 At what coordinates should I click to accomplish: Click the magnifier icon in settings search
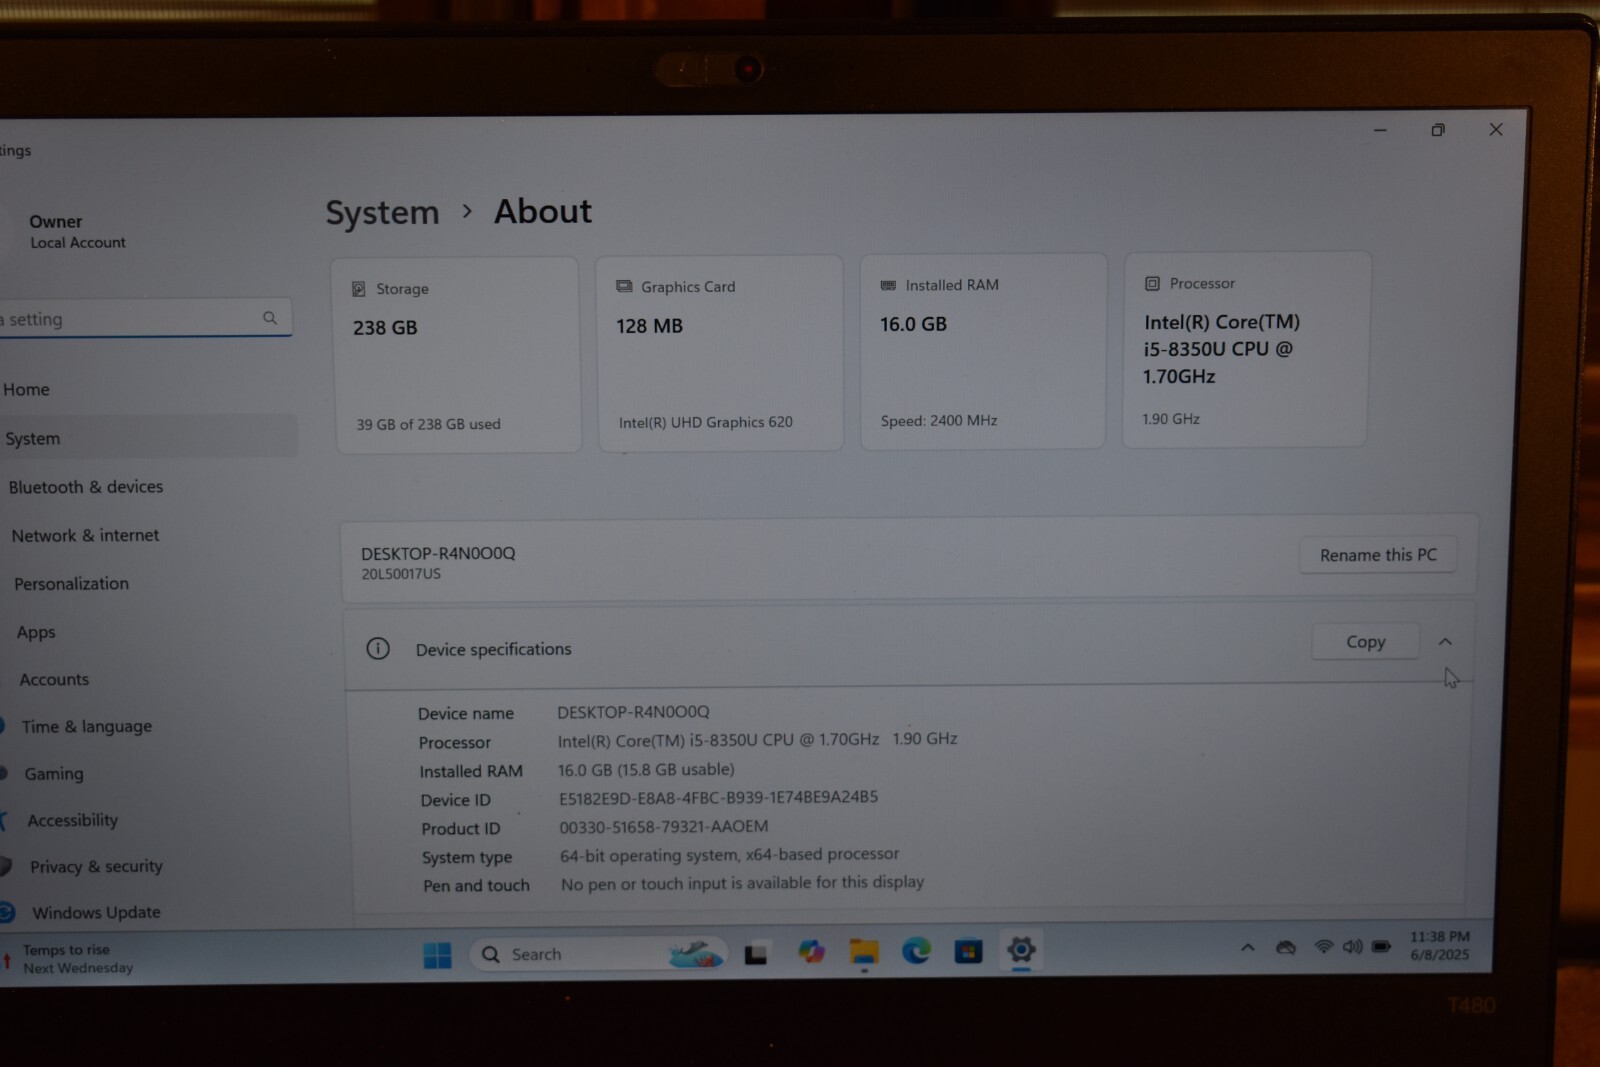click(x=270, y=318)
